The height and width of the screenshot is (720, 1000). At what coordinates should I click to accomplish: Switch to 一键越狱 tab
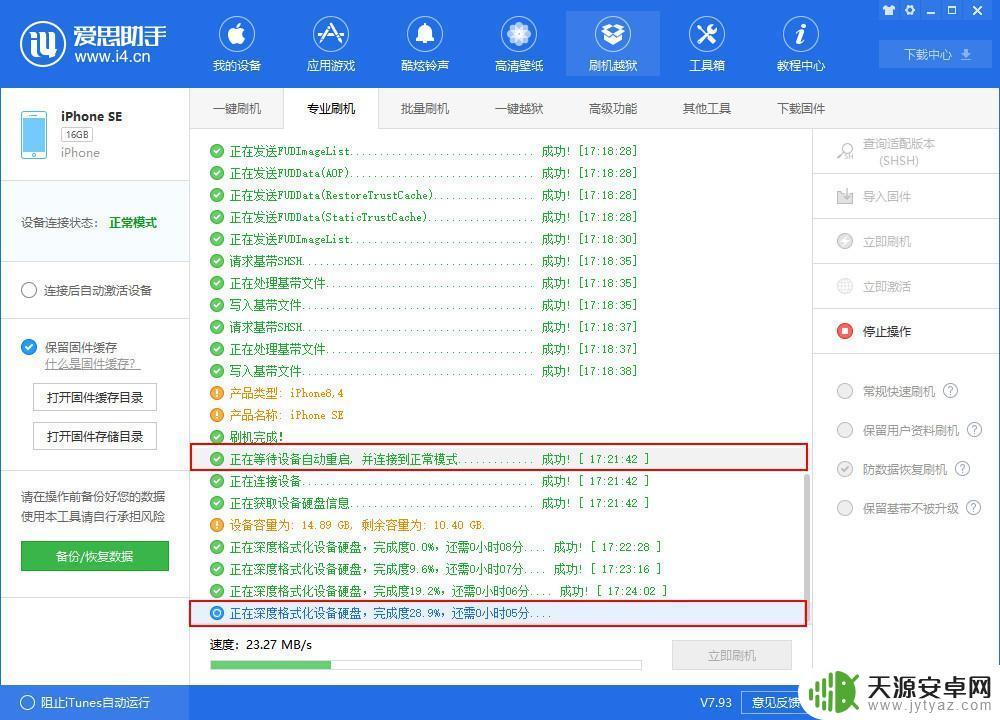(x=518, y=108)
